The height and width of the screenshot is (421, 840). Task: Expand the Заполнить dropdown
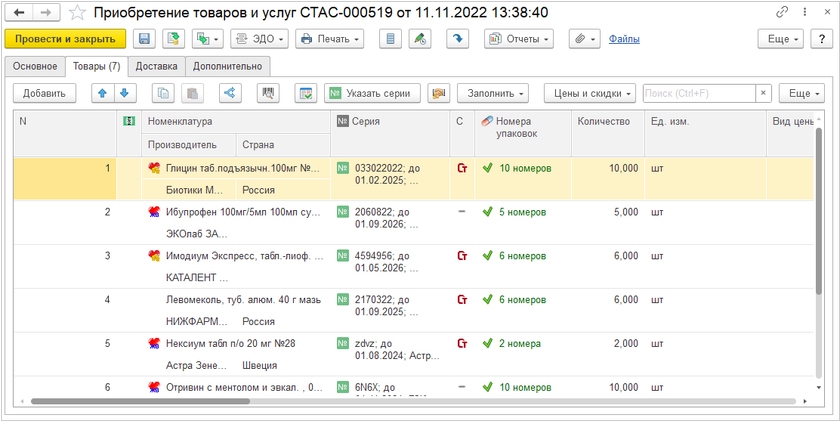coord(493,93)
